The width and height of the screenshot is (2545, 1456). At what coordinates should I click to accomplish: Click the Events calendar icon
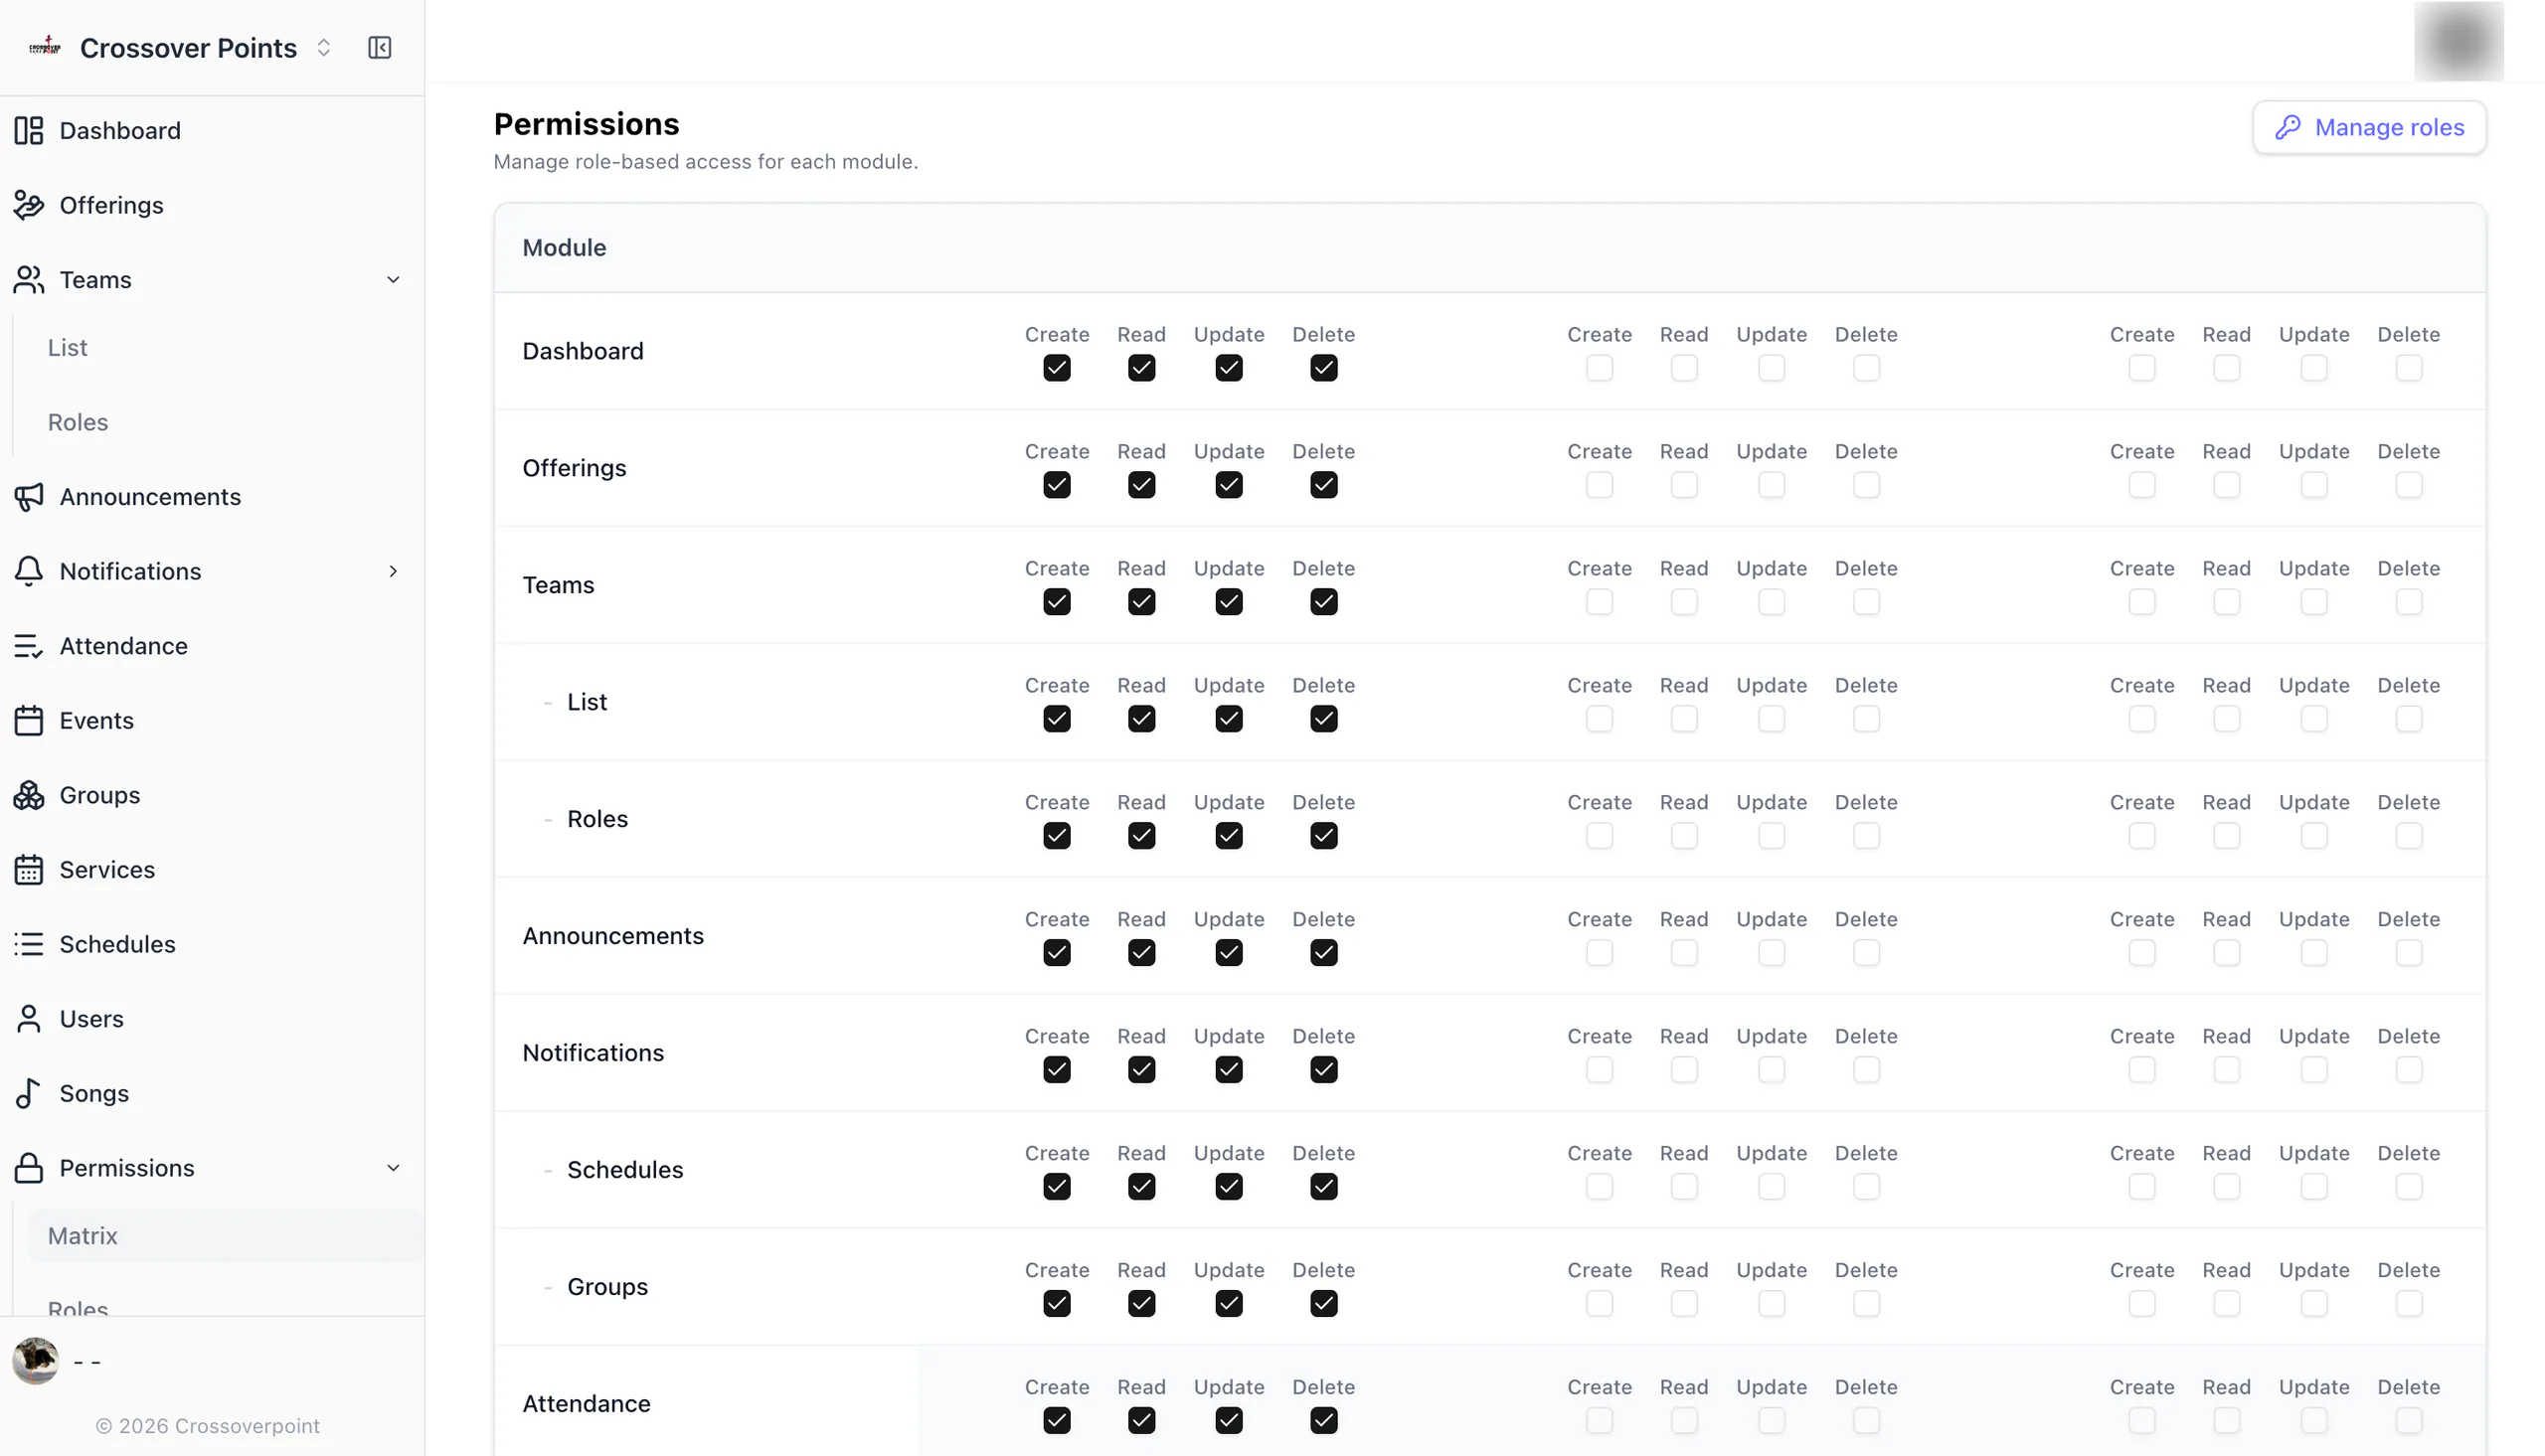coord(29,720)
